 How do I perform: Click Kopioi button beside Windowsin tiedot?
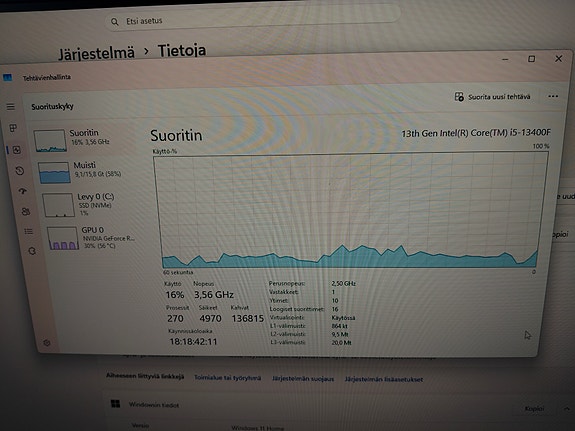(x=534, y=408)
